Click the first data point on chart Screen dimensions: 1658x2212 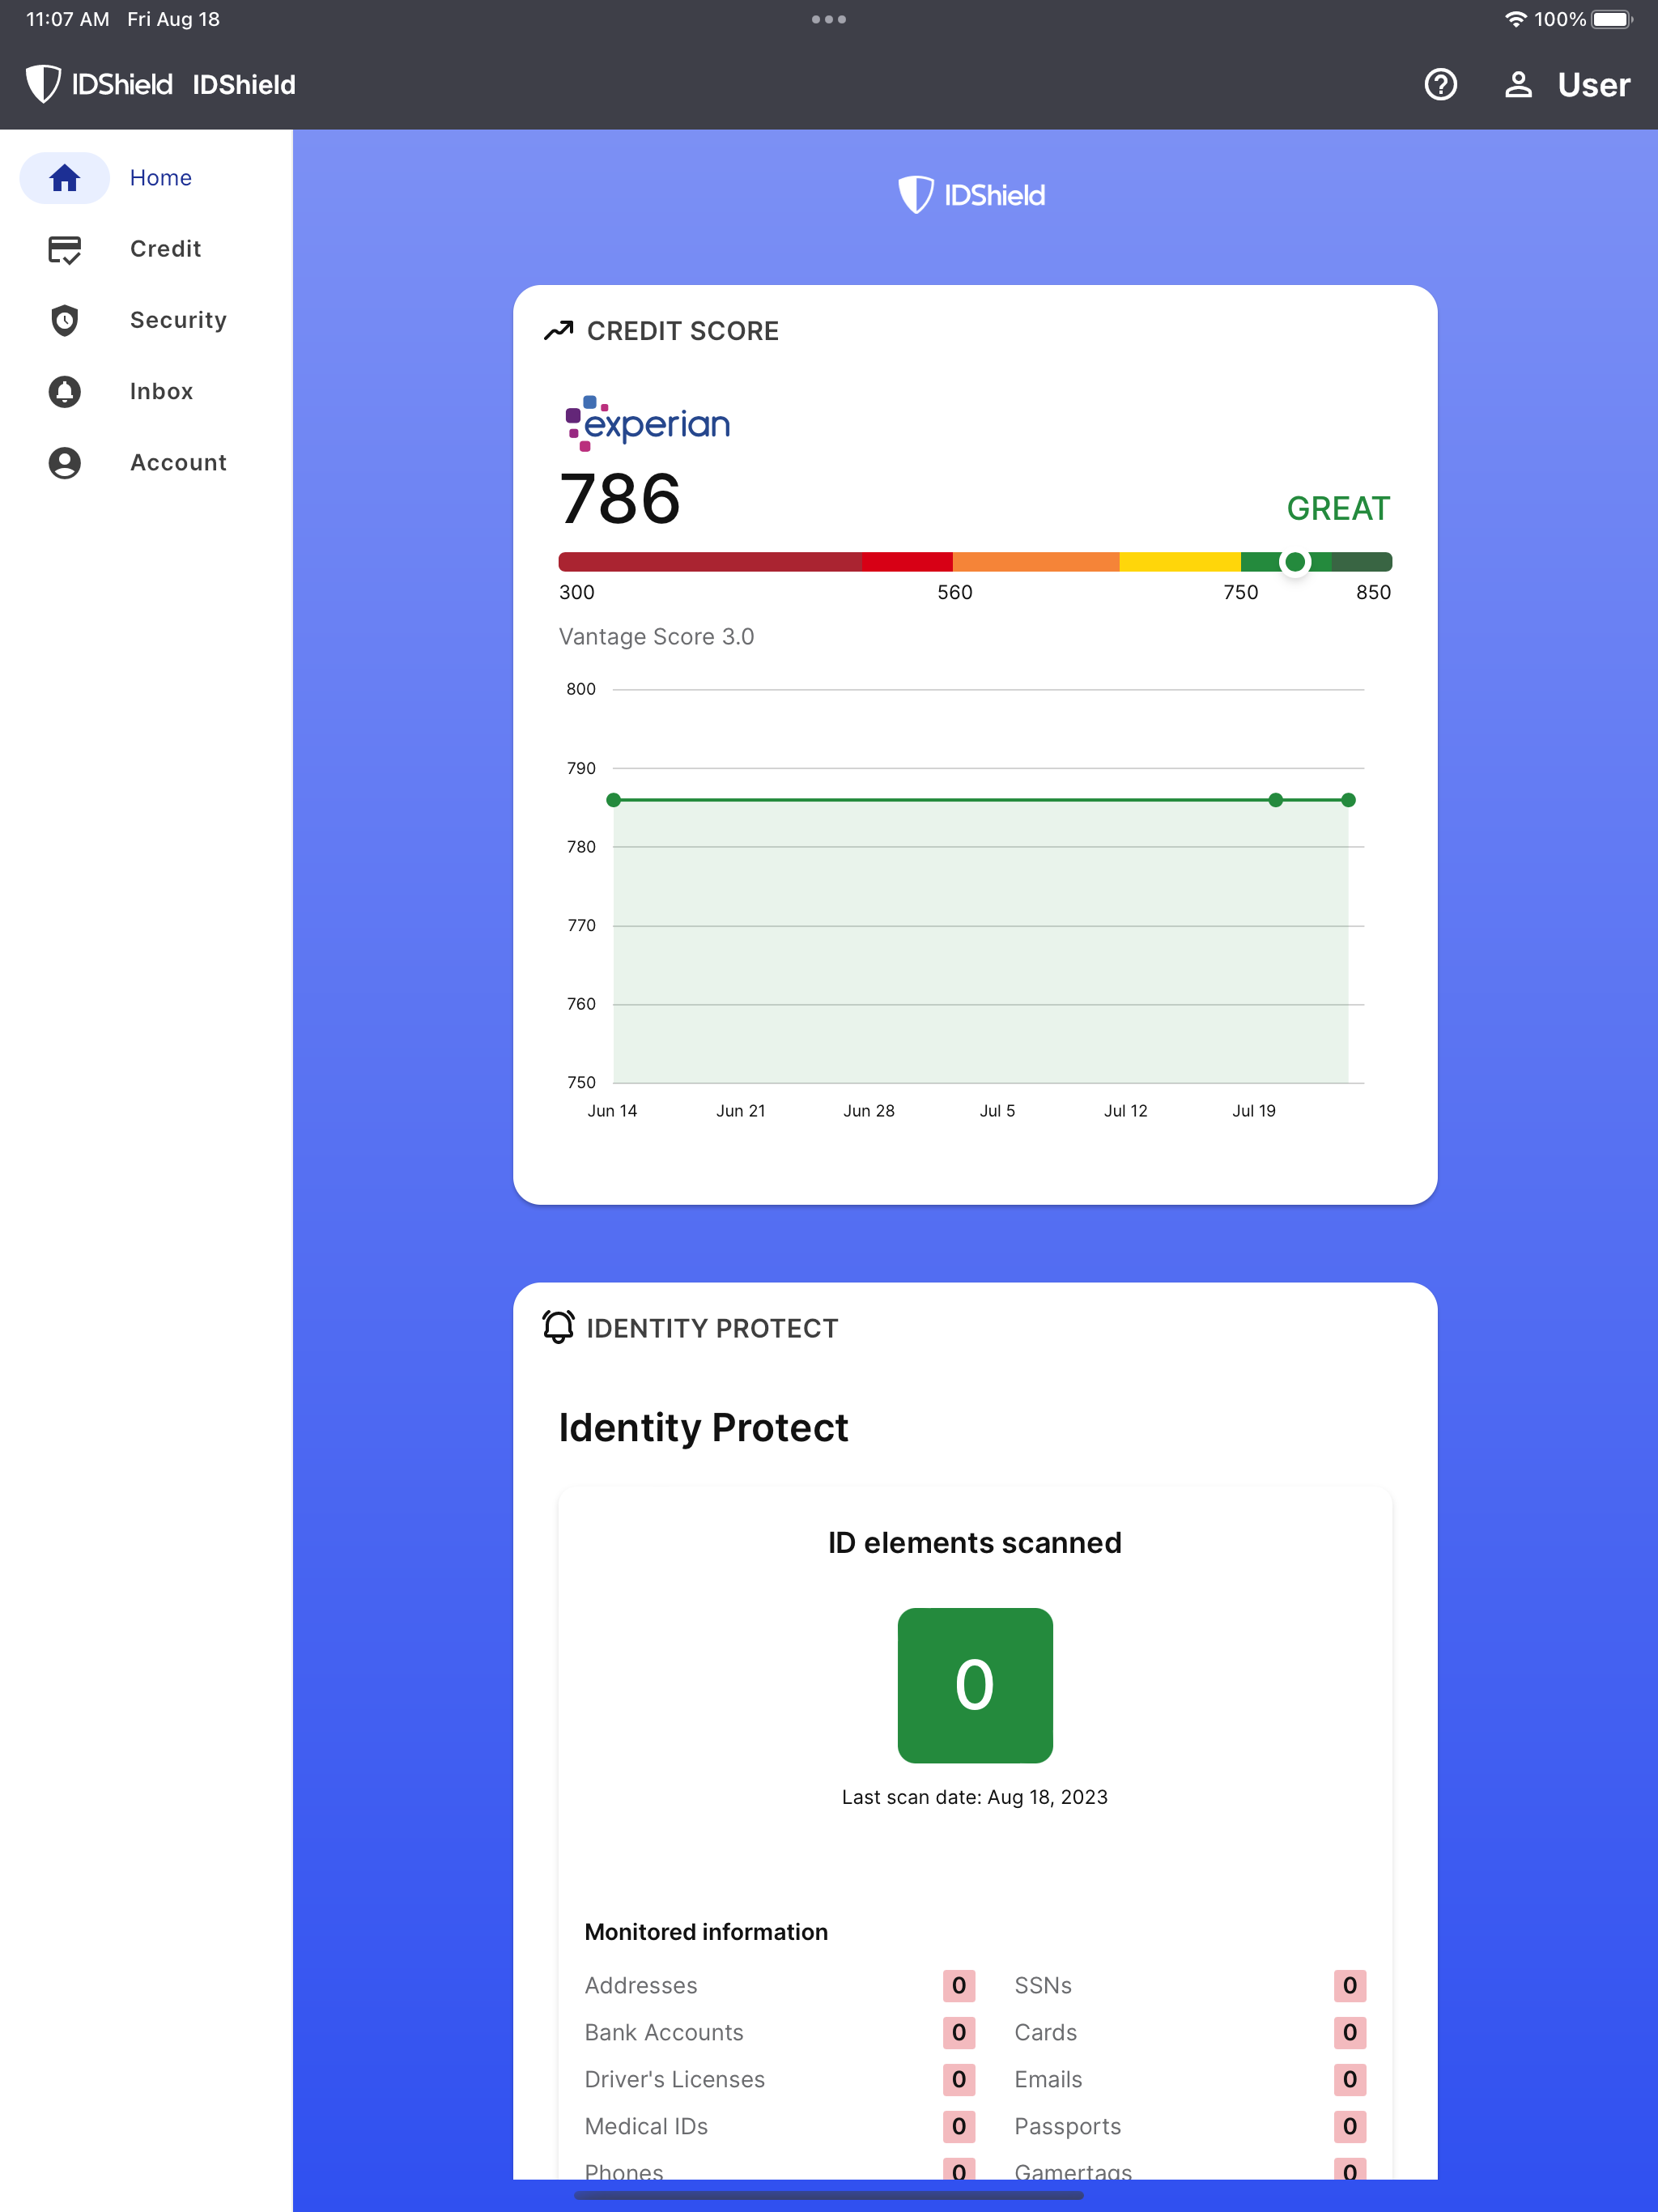click(614, 800)
